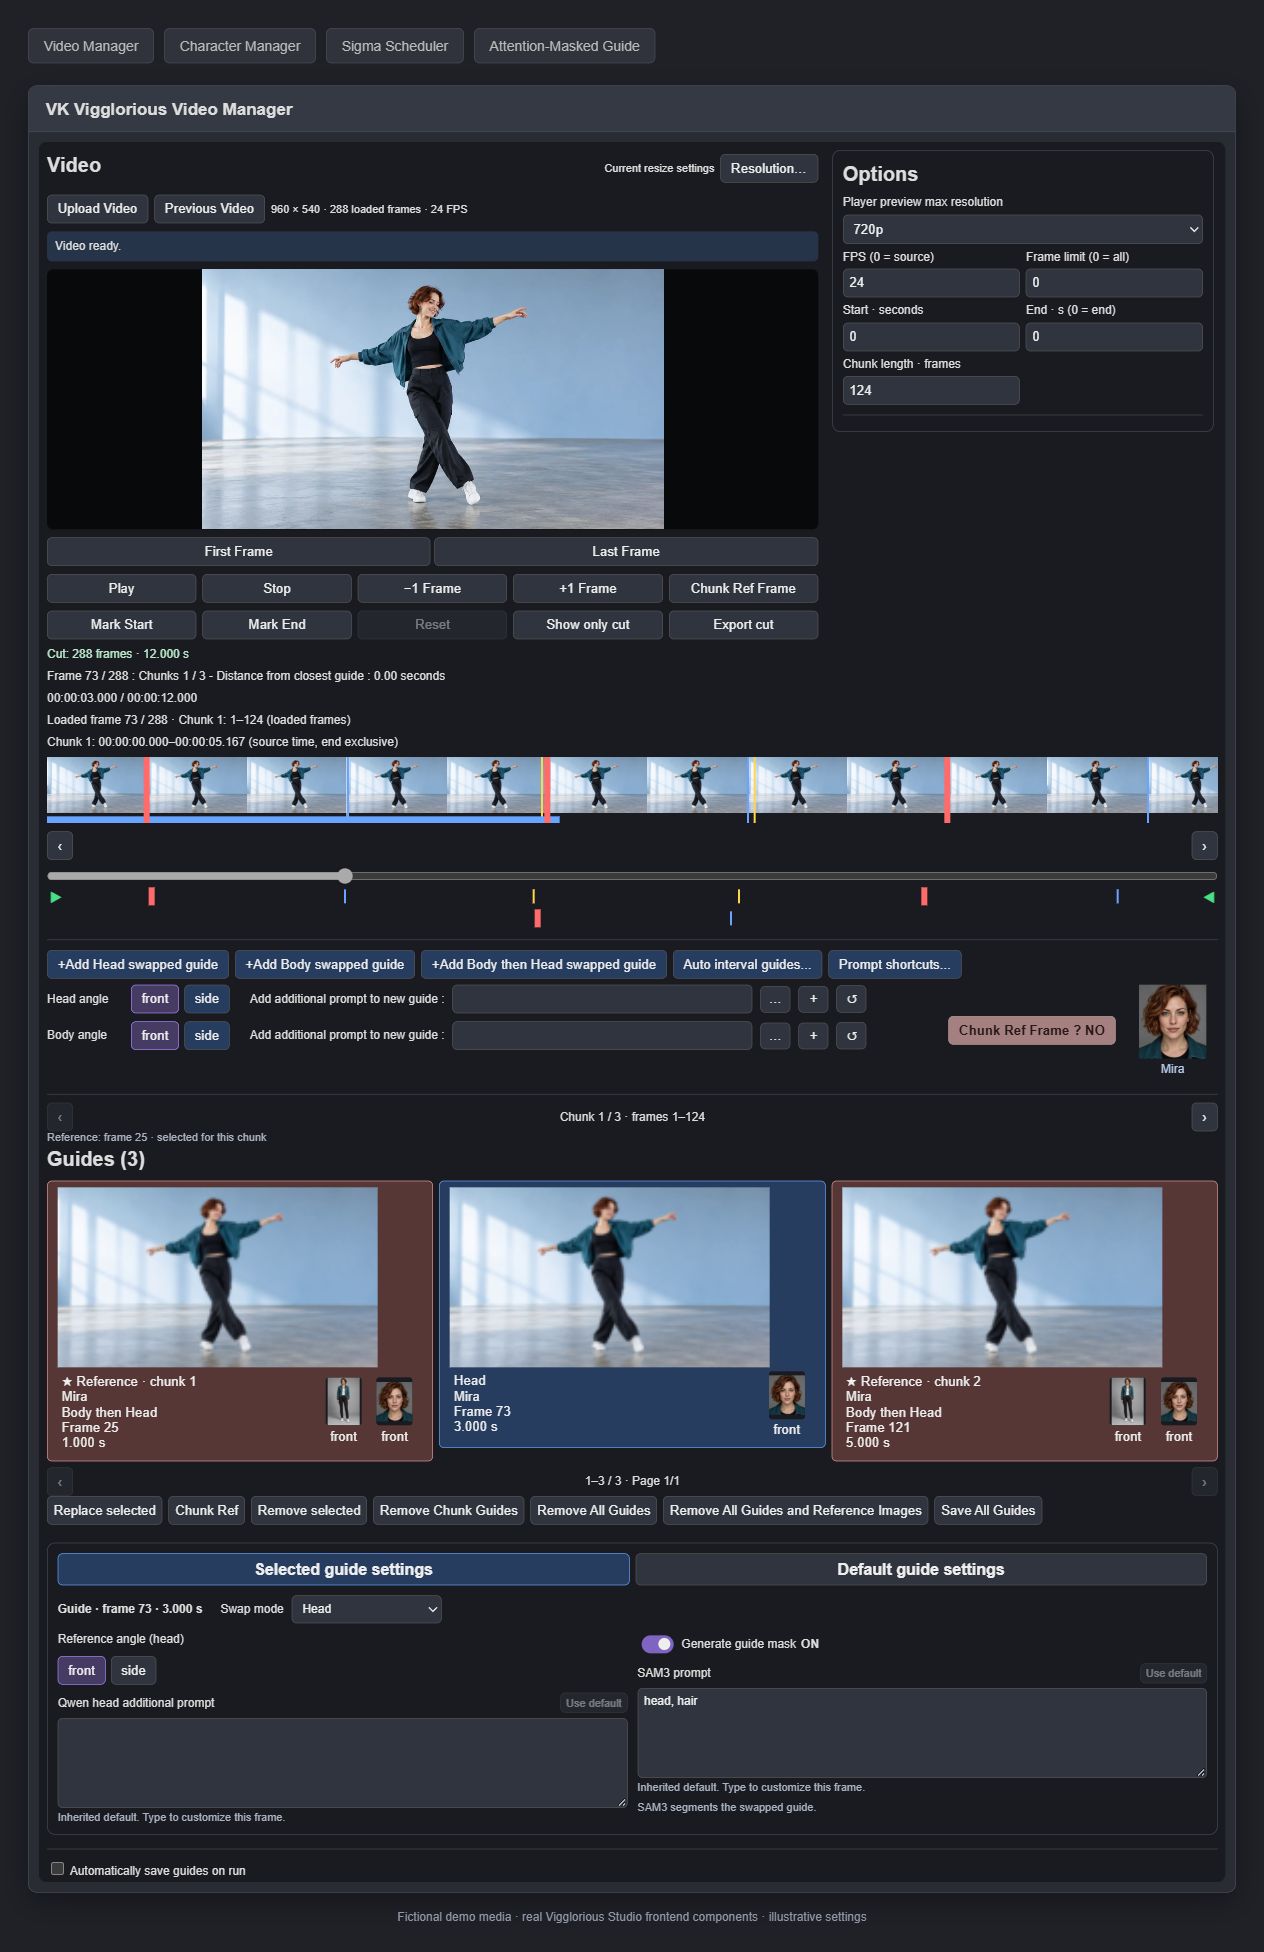Screen dimensions: 1264x1952
Task: Go to previous chunk with left chevron
Action: click(60, 1117)
